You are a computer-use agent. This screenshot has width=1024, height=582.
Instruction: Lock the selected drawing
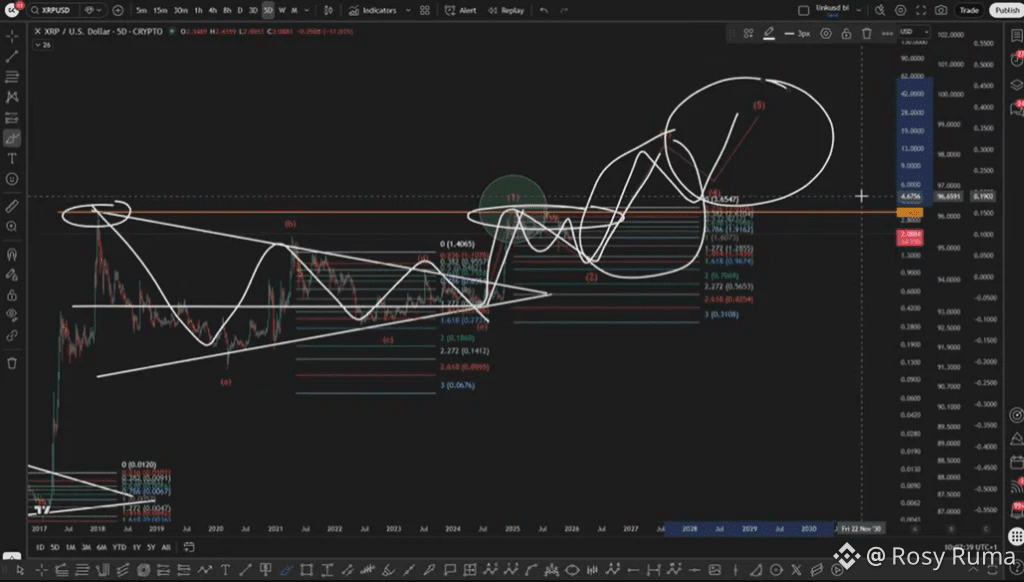click(x=846, y=33)
